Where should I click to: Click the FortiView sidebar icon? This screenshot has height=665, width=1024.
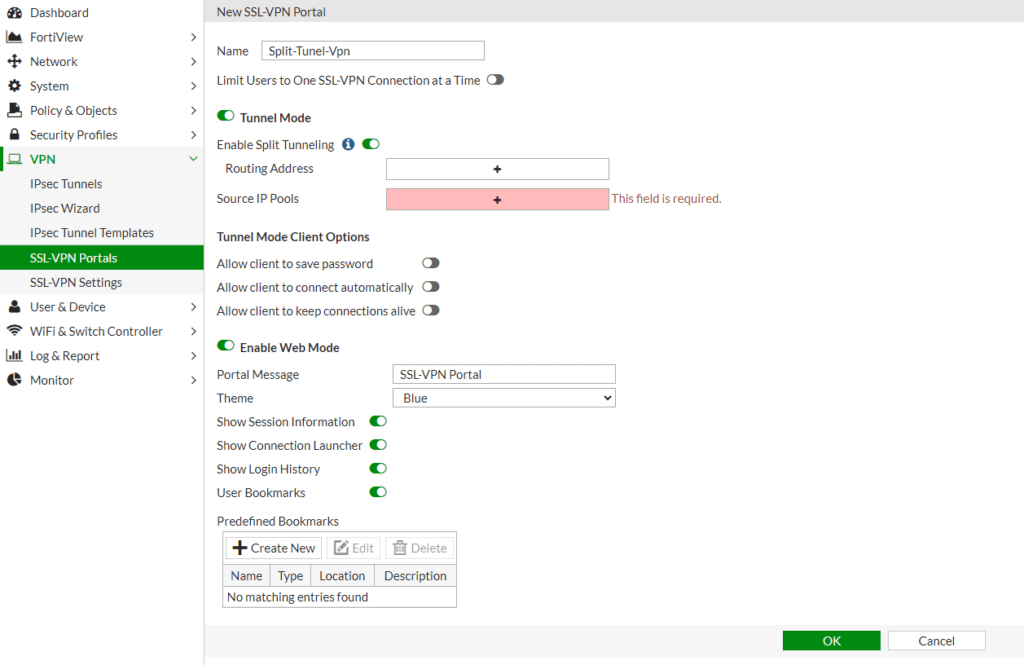[13, 36]
